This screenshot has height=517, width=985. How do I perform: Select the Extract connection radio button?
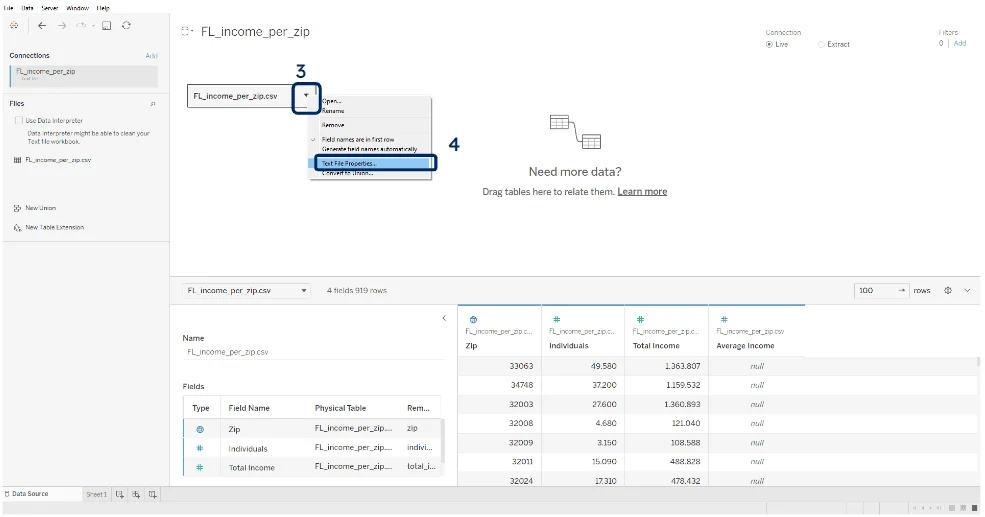coord(822,44)
